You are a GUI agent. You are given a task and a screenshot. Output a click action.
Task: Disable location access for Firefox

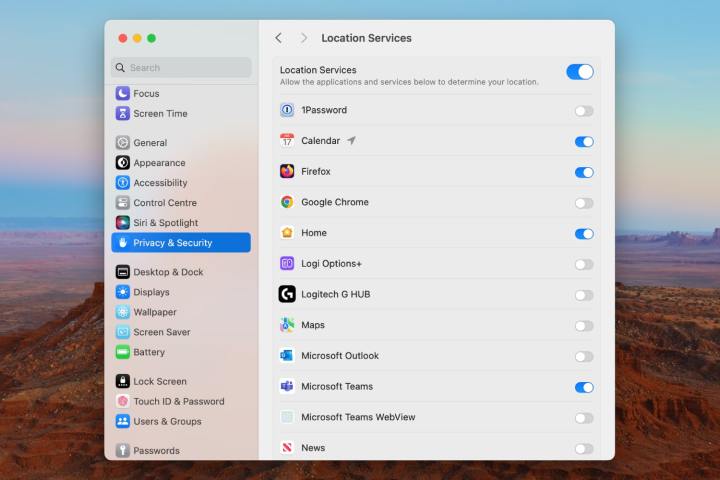point(584,172)
